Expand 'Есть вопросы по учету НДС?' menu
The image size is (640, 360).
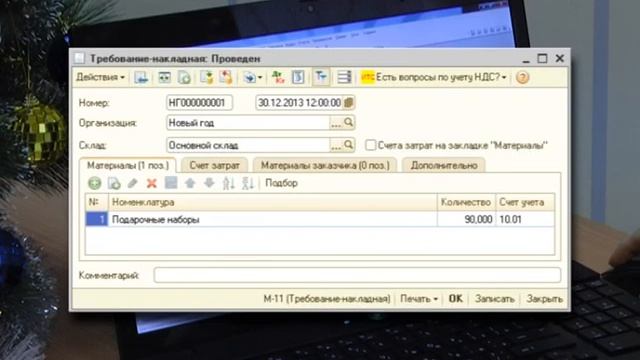pyautogui.click(x=441, y=77)
